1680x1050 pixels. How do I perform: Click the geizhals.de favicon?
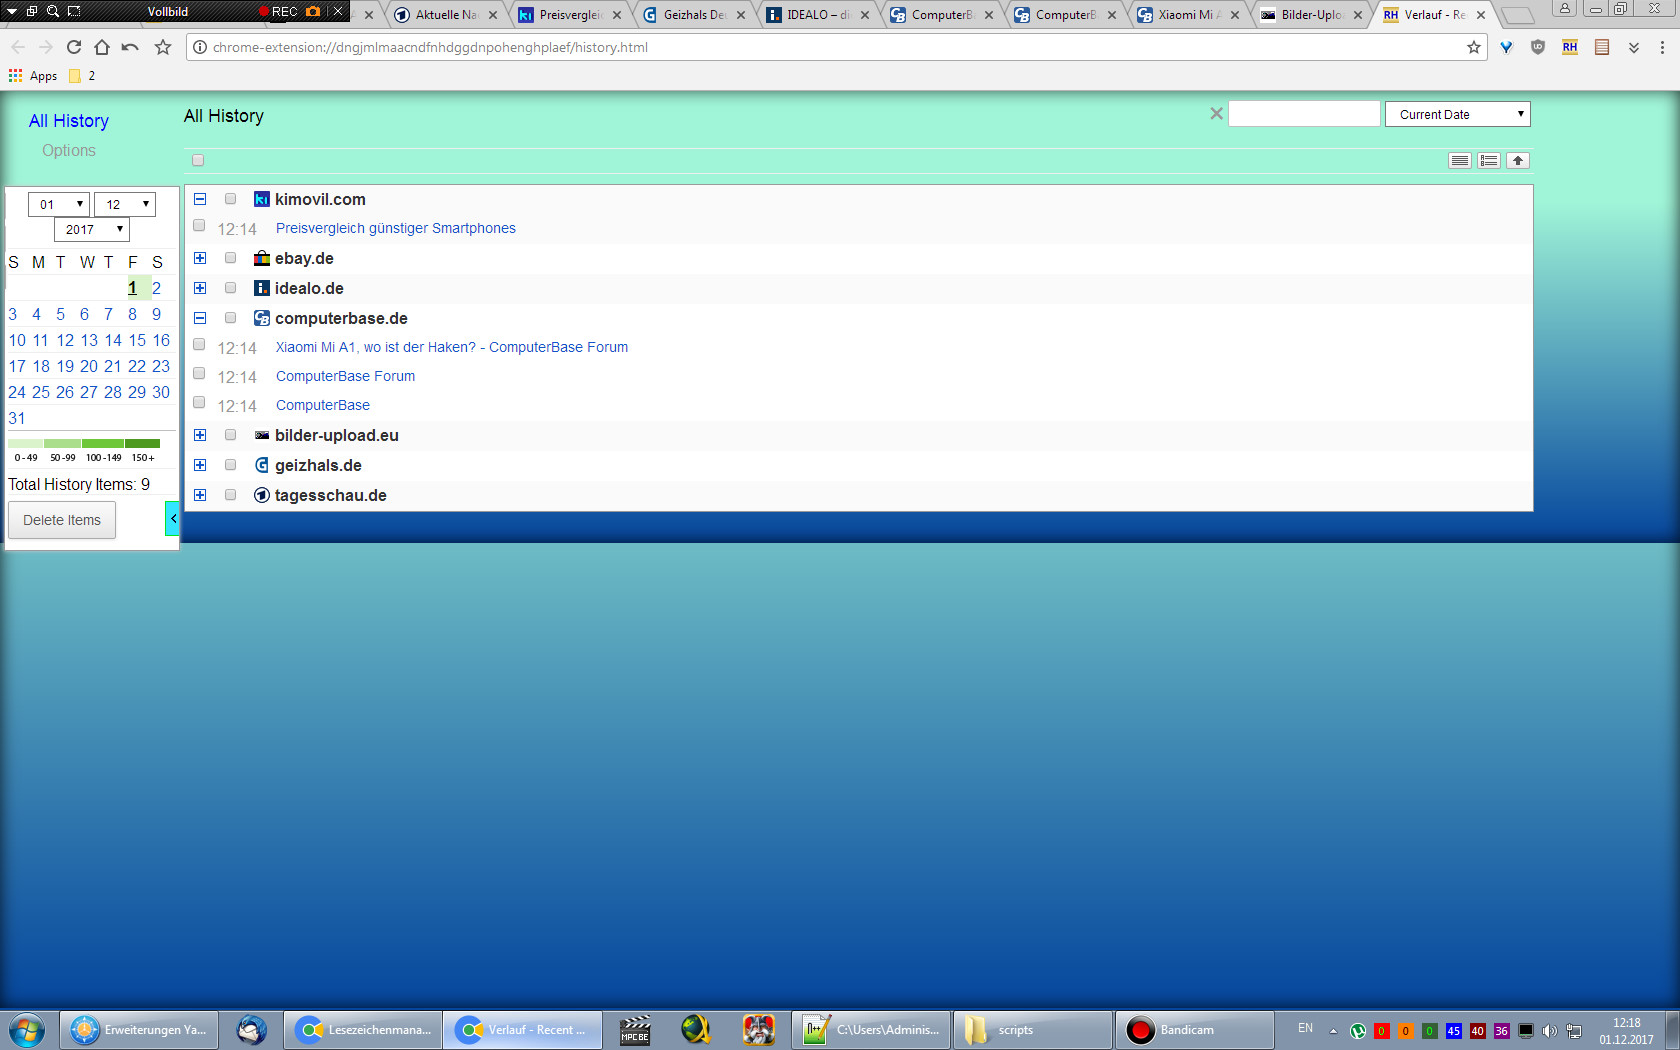pyautogui.click(x=262, y=465)
